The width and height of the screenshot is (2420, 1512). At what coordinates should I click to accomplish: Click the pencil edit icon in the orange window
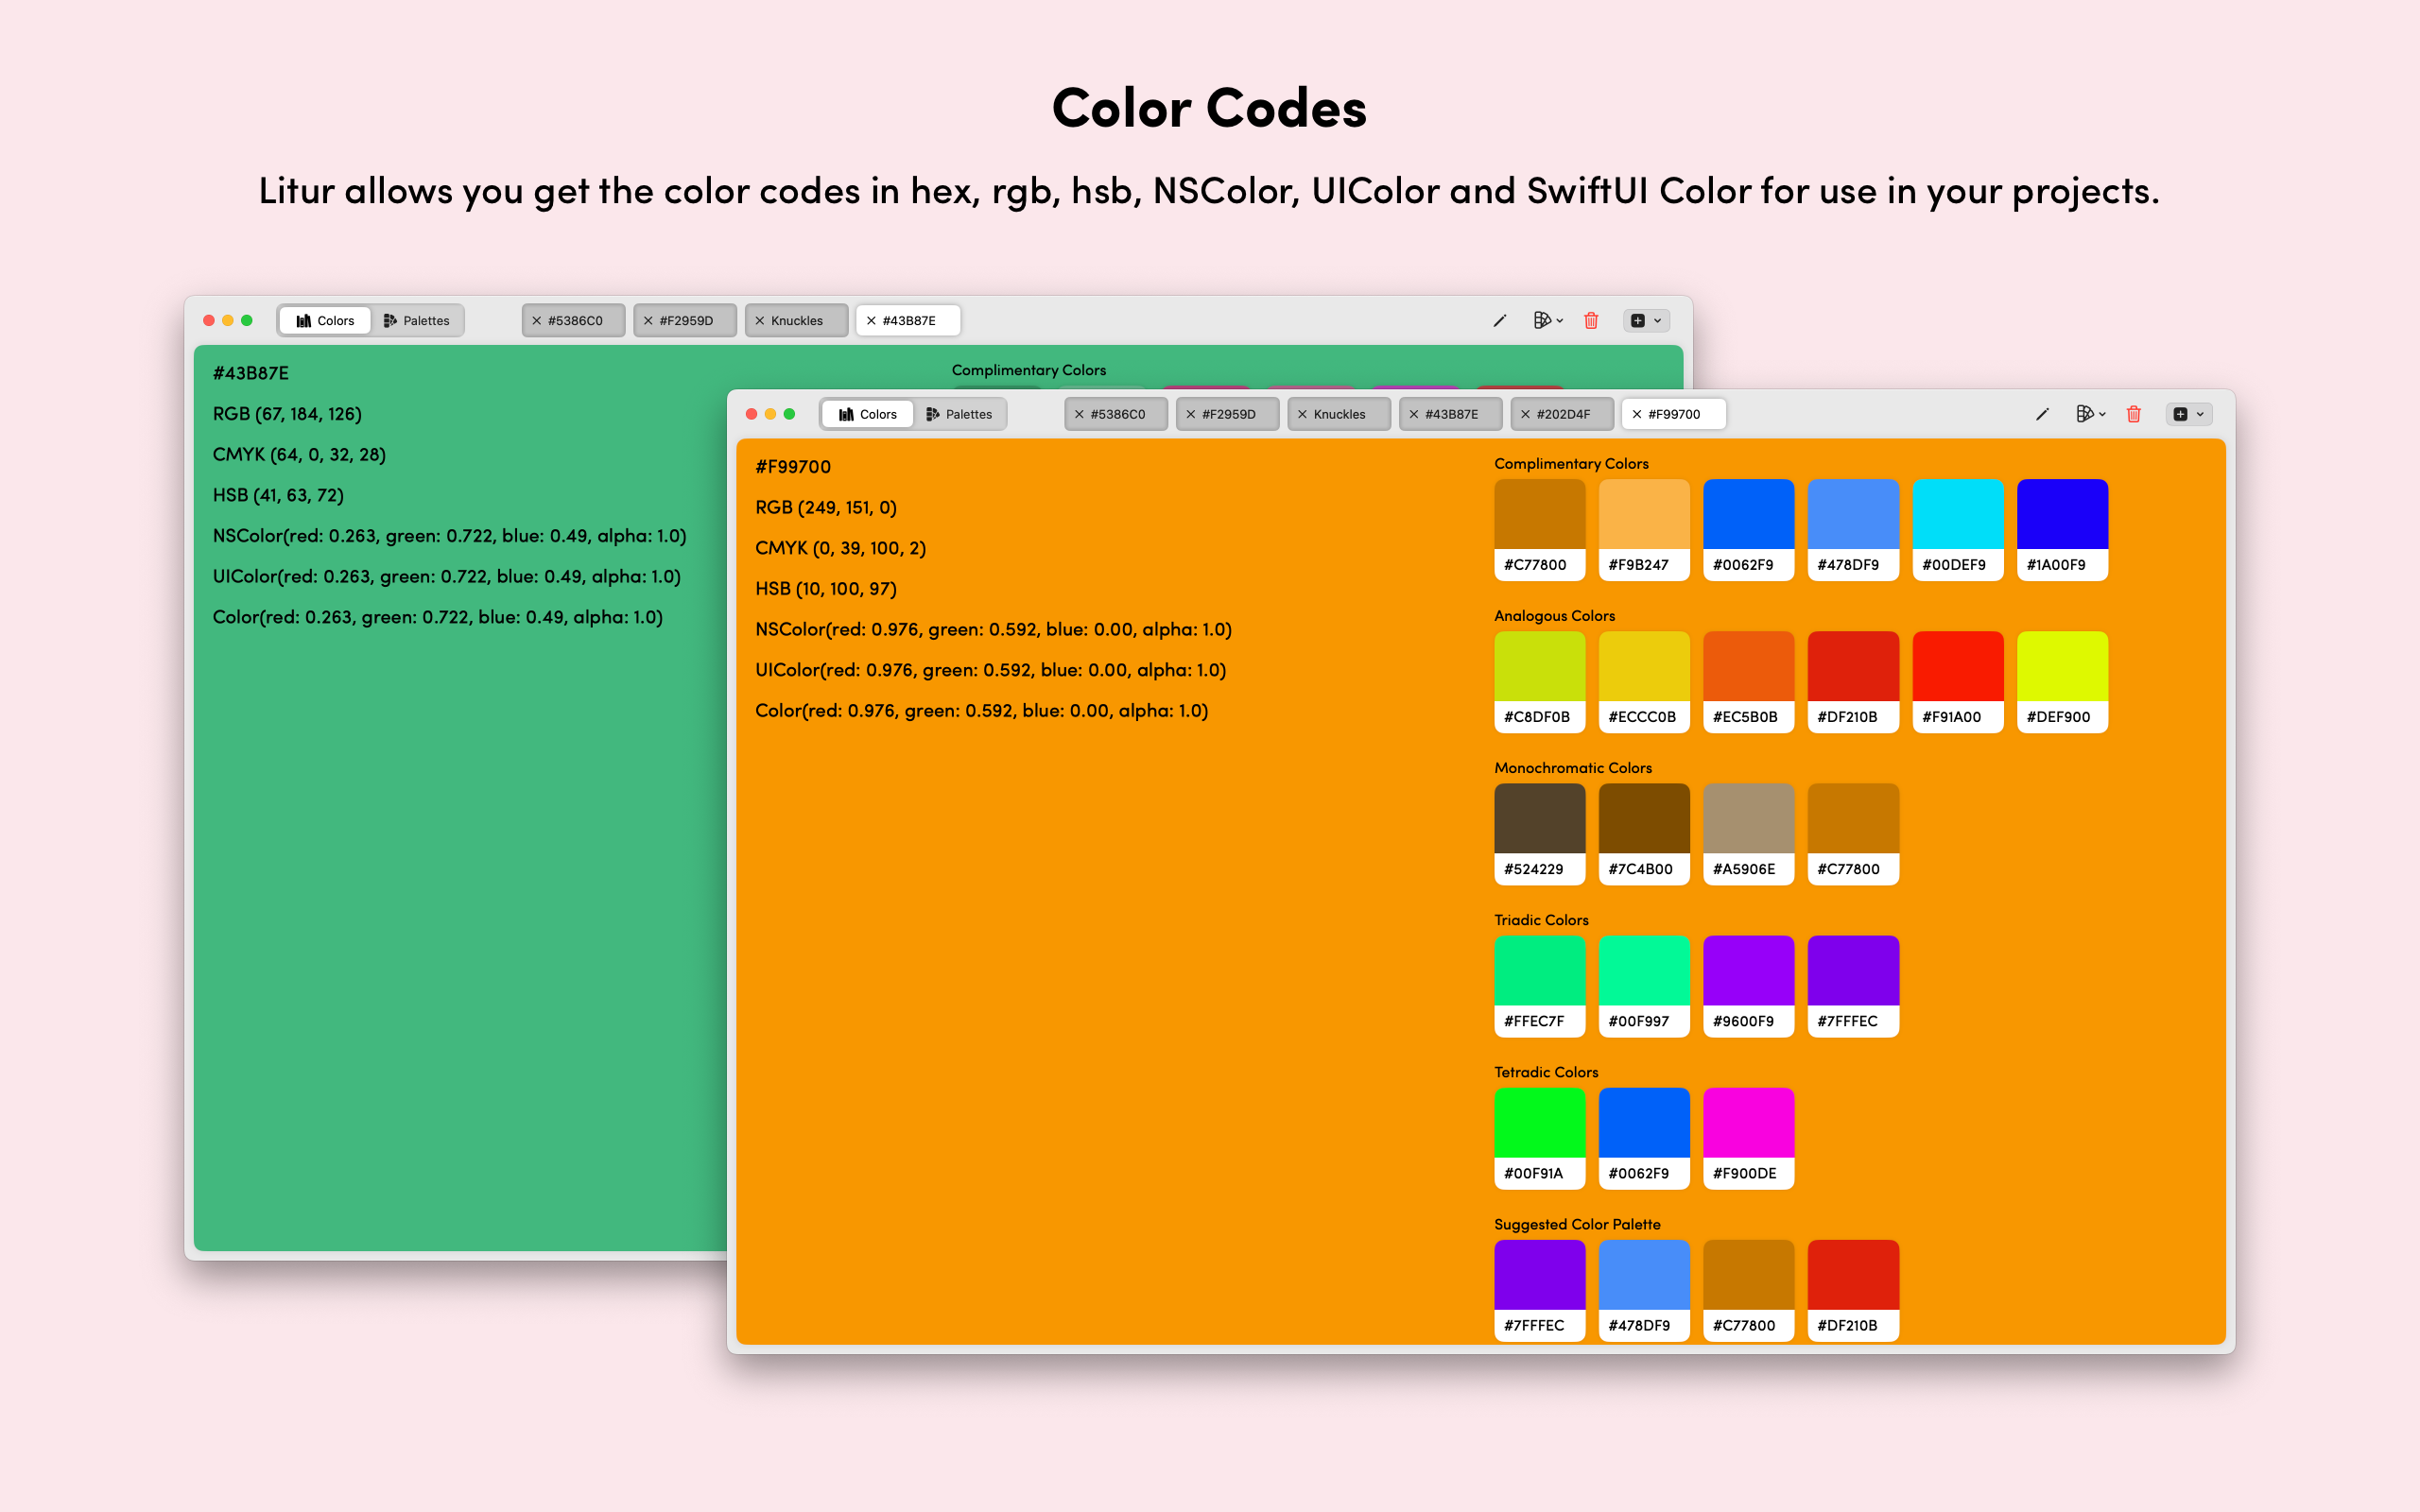2042,414
